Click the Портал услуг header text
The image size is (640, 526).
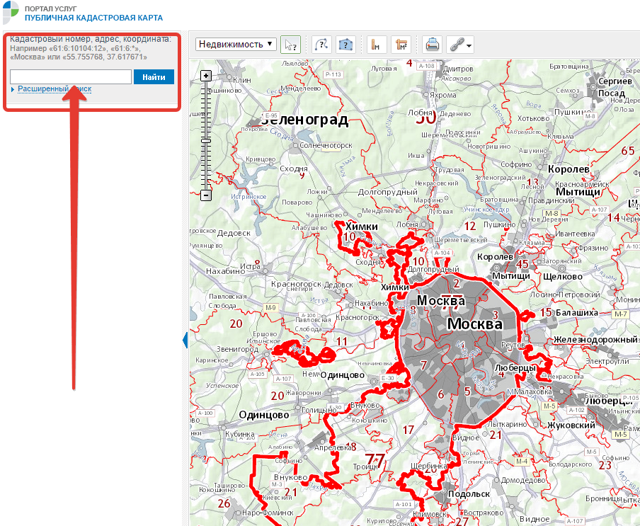(51, 8)
